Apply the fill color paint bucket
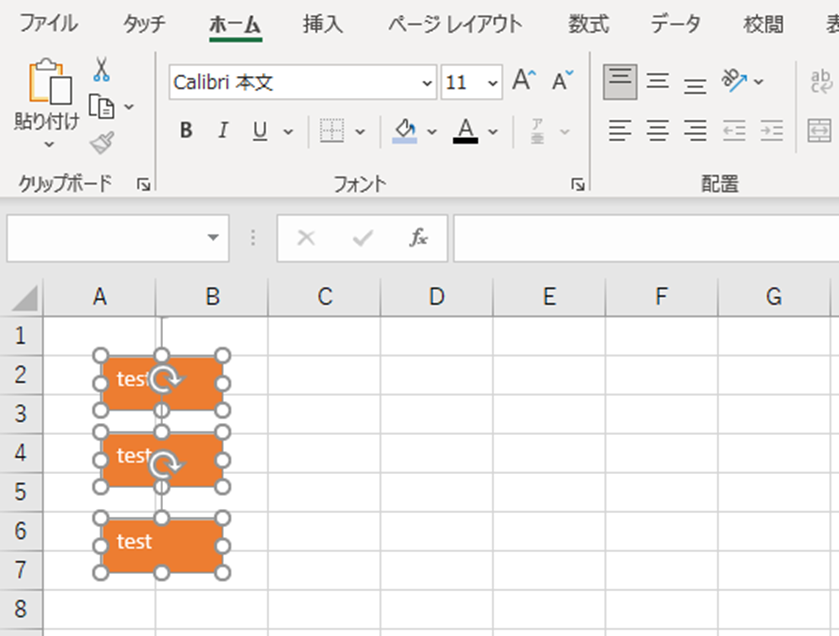This screenshot has width=839, height=636. [405, 131]
